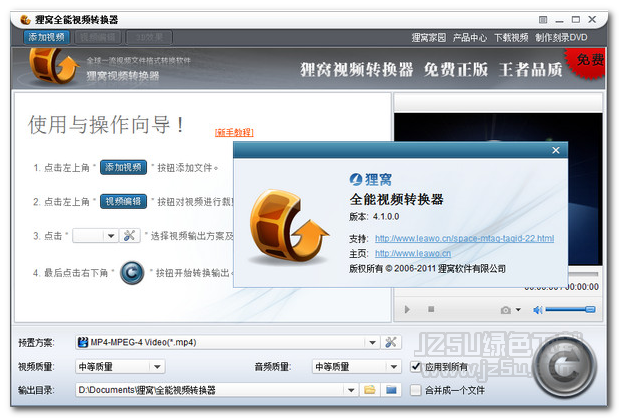Open the 下载视频 menu link
Screen dimensions: 619x418
(x=511, y=37)
